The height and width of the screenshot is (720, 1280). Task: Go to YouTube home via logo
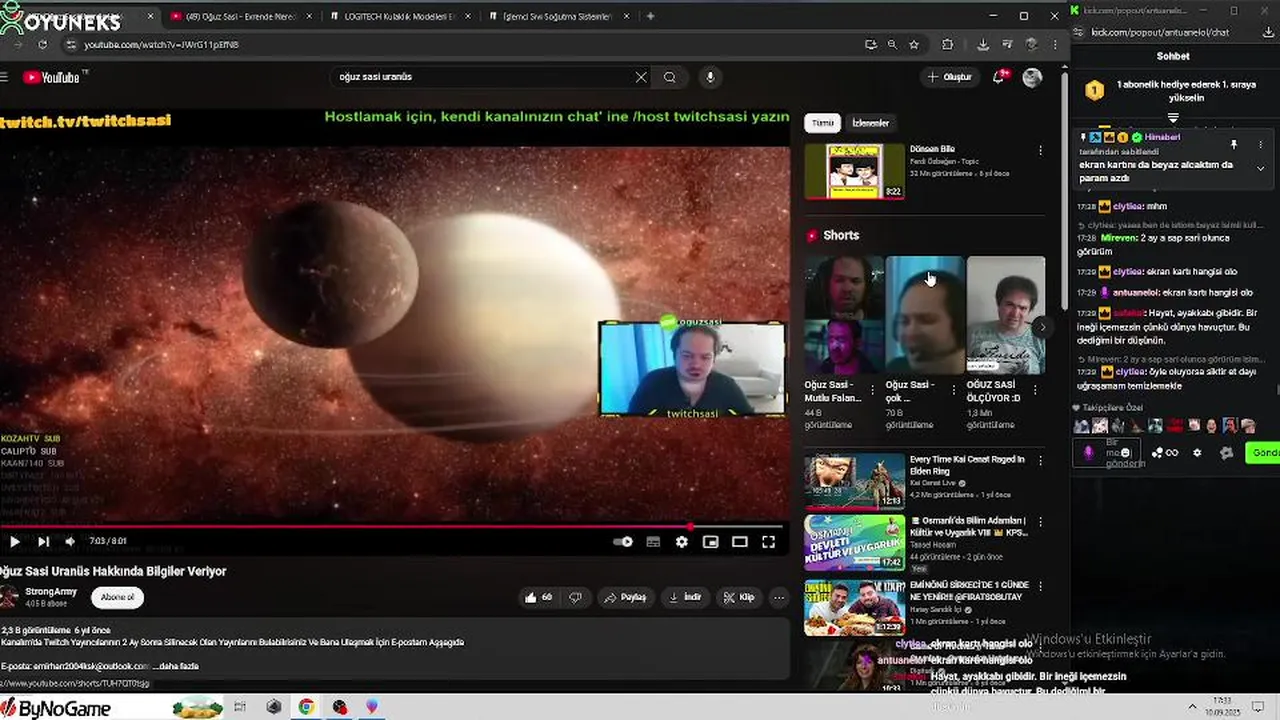pos(52,77)
